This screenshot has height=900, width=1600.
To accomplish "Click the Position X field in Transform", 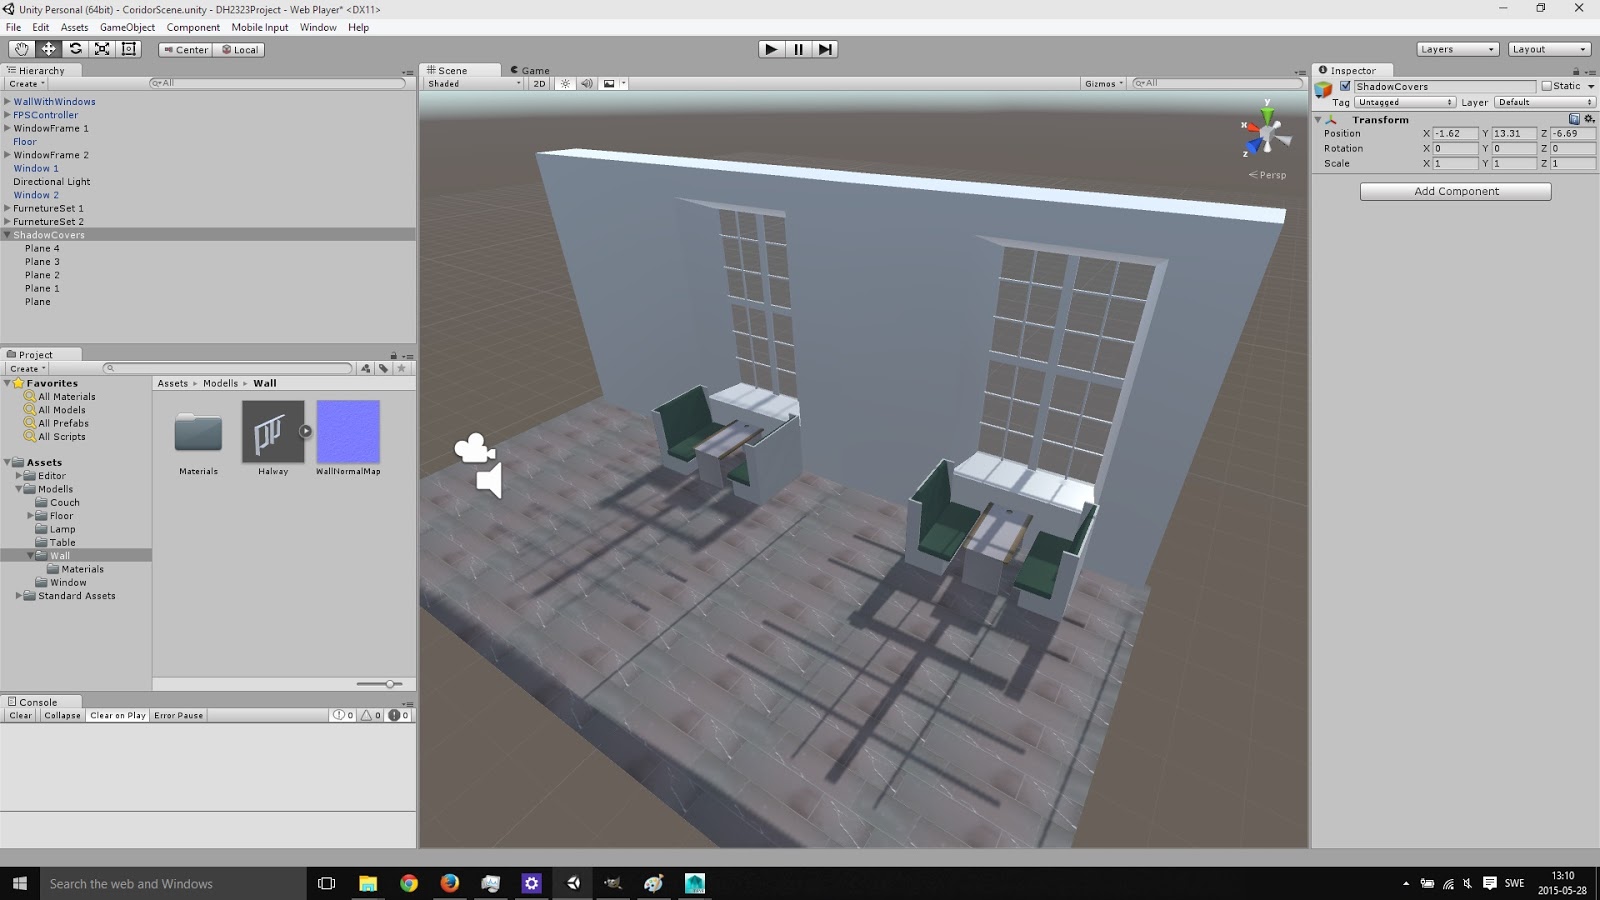I will pyautogui.click(x=1455, y=133).
